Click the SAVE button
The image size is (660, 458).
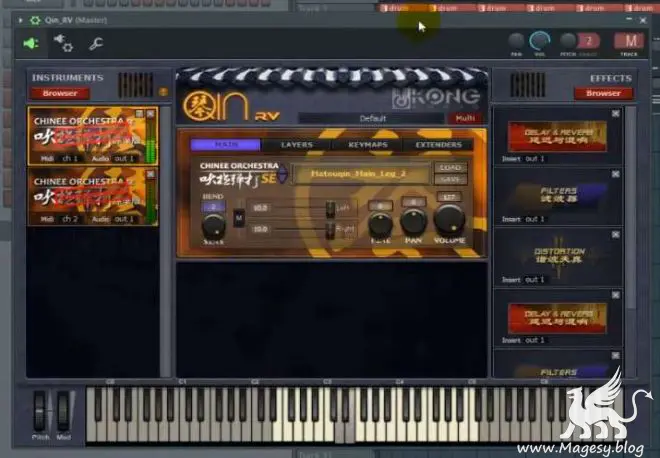point(450,180)
